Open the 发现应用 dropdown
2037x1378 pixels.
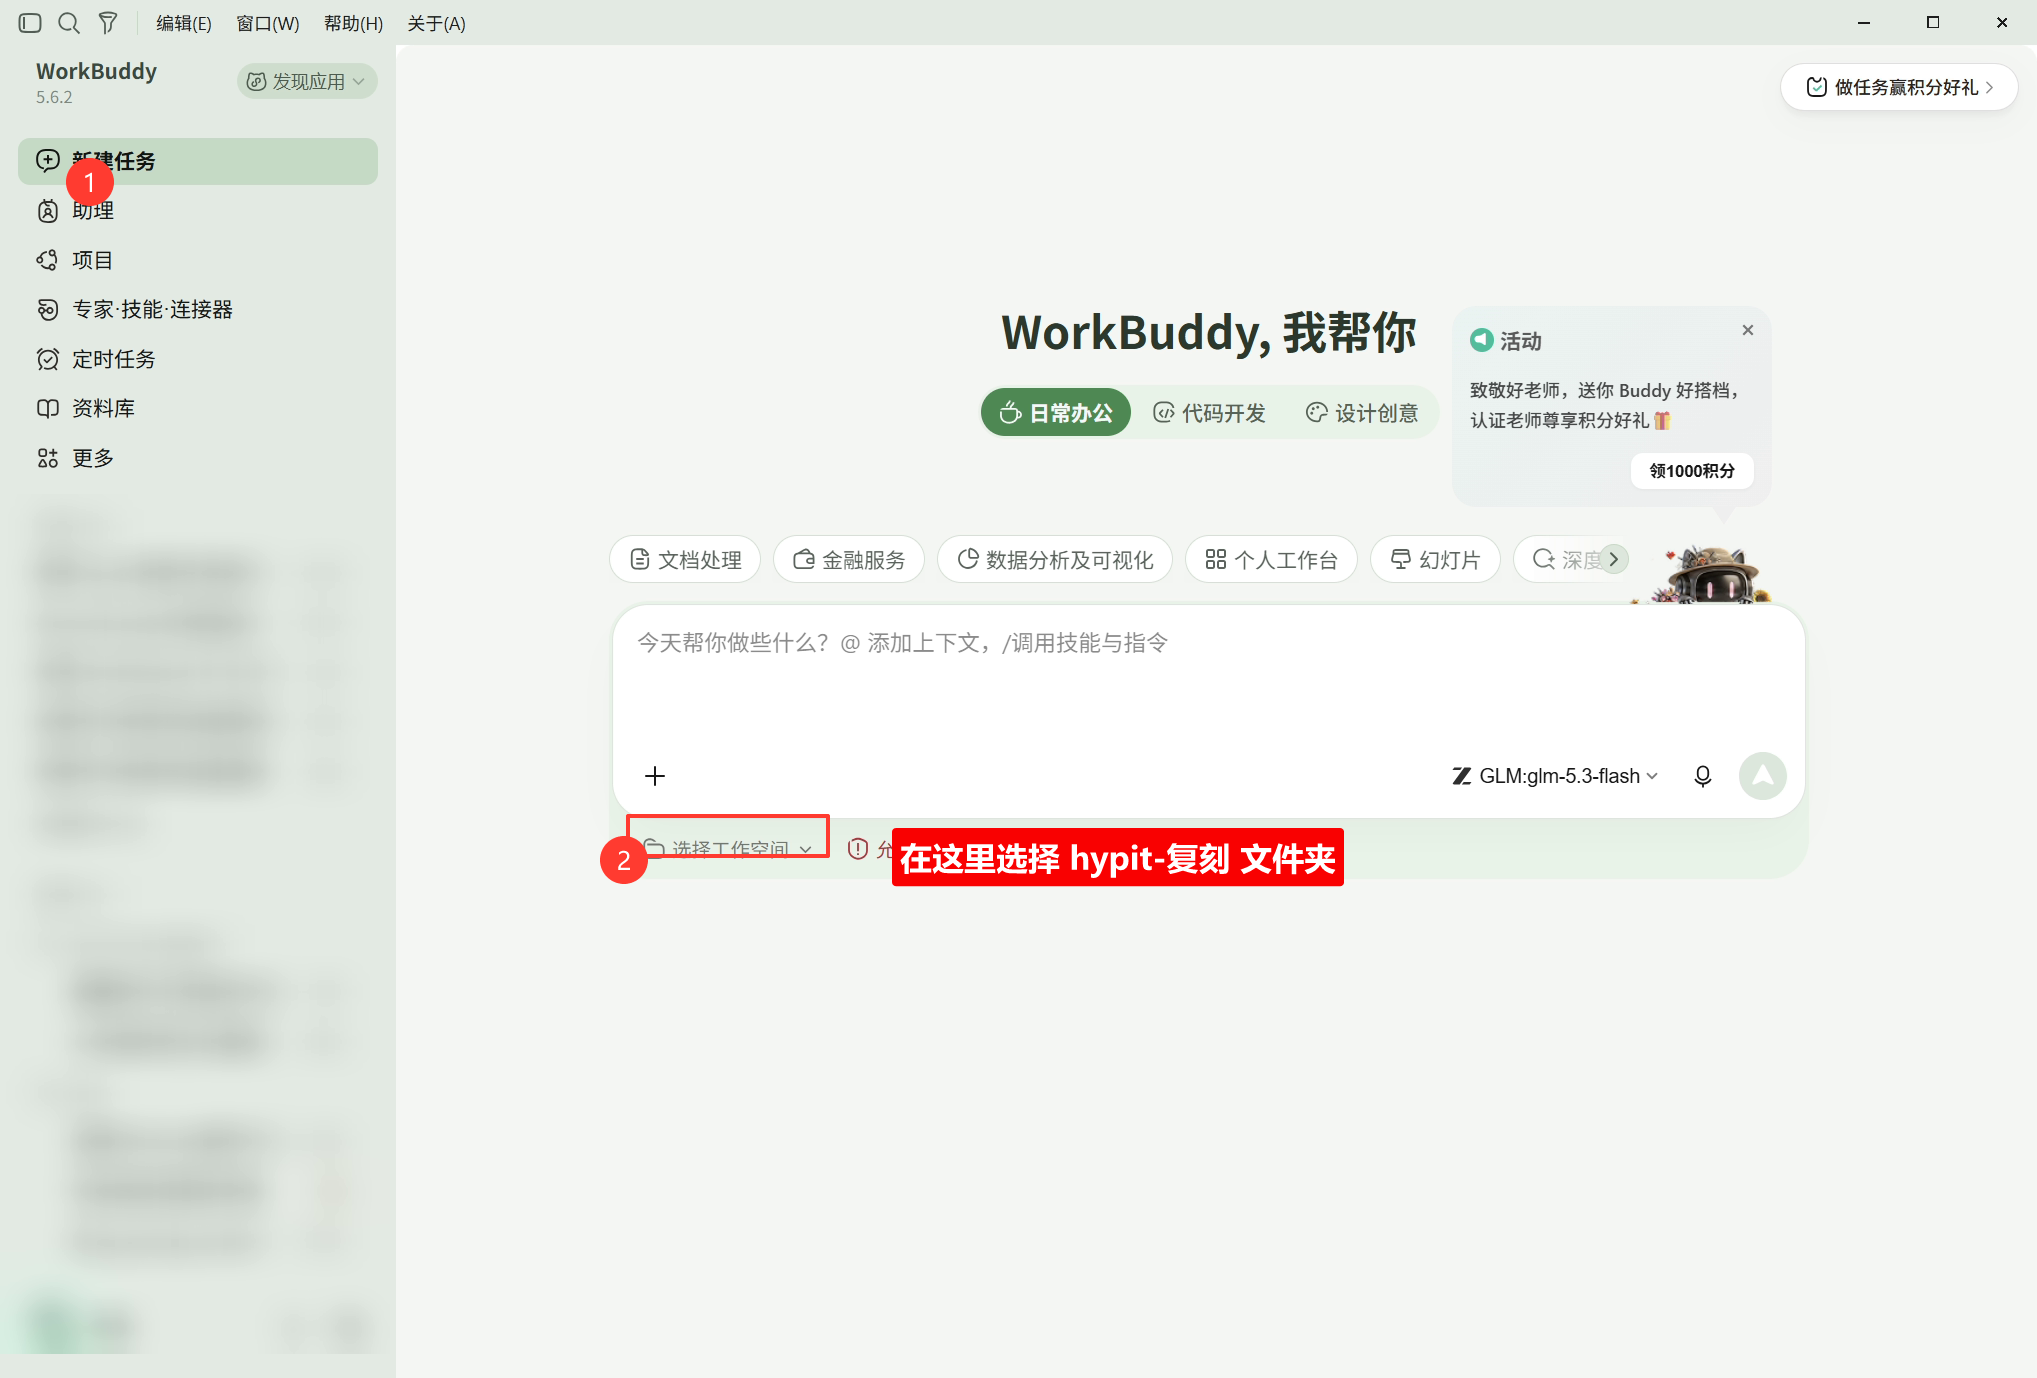[x=307, y=81]
